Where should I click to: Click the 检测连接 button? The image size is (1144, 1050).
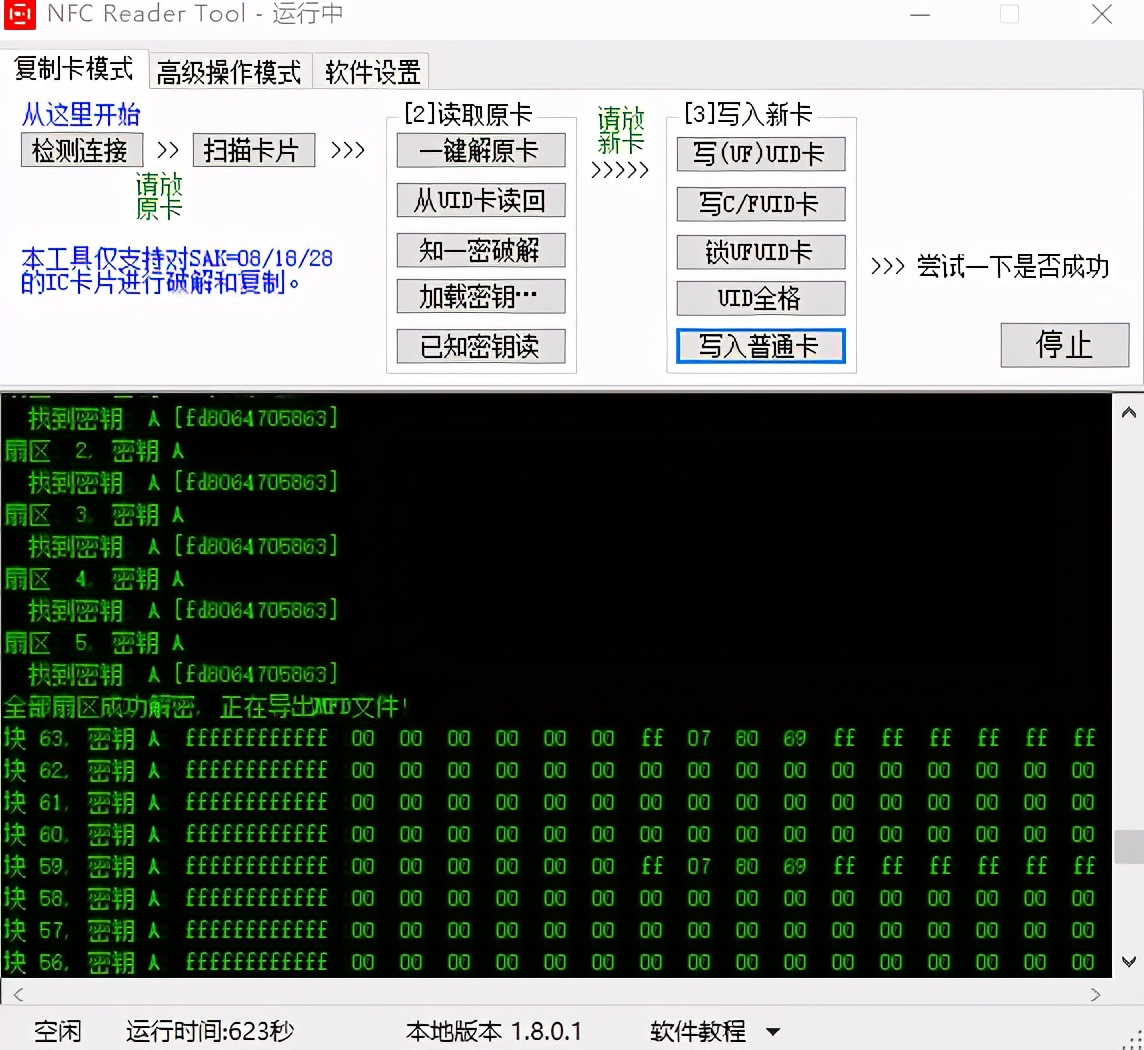[81, 150]
